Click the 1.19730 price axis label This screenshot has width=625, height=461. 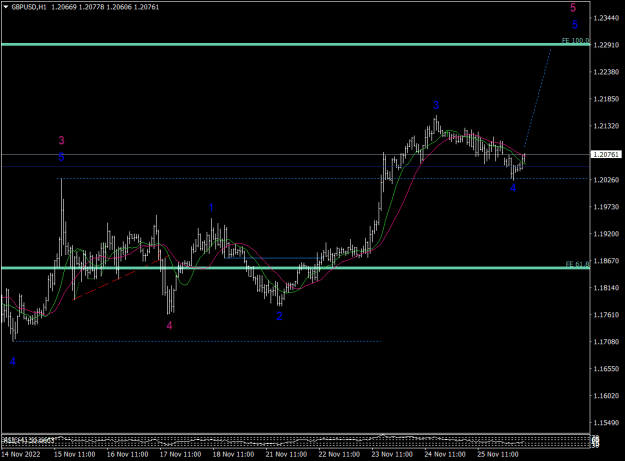tap(605, 207)
